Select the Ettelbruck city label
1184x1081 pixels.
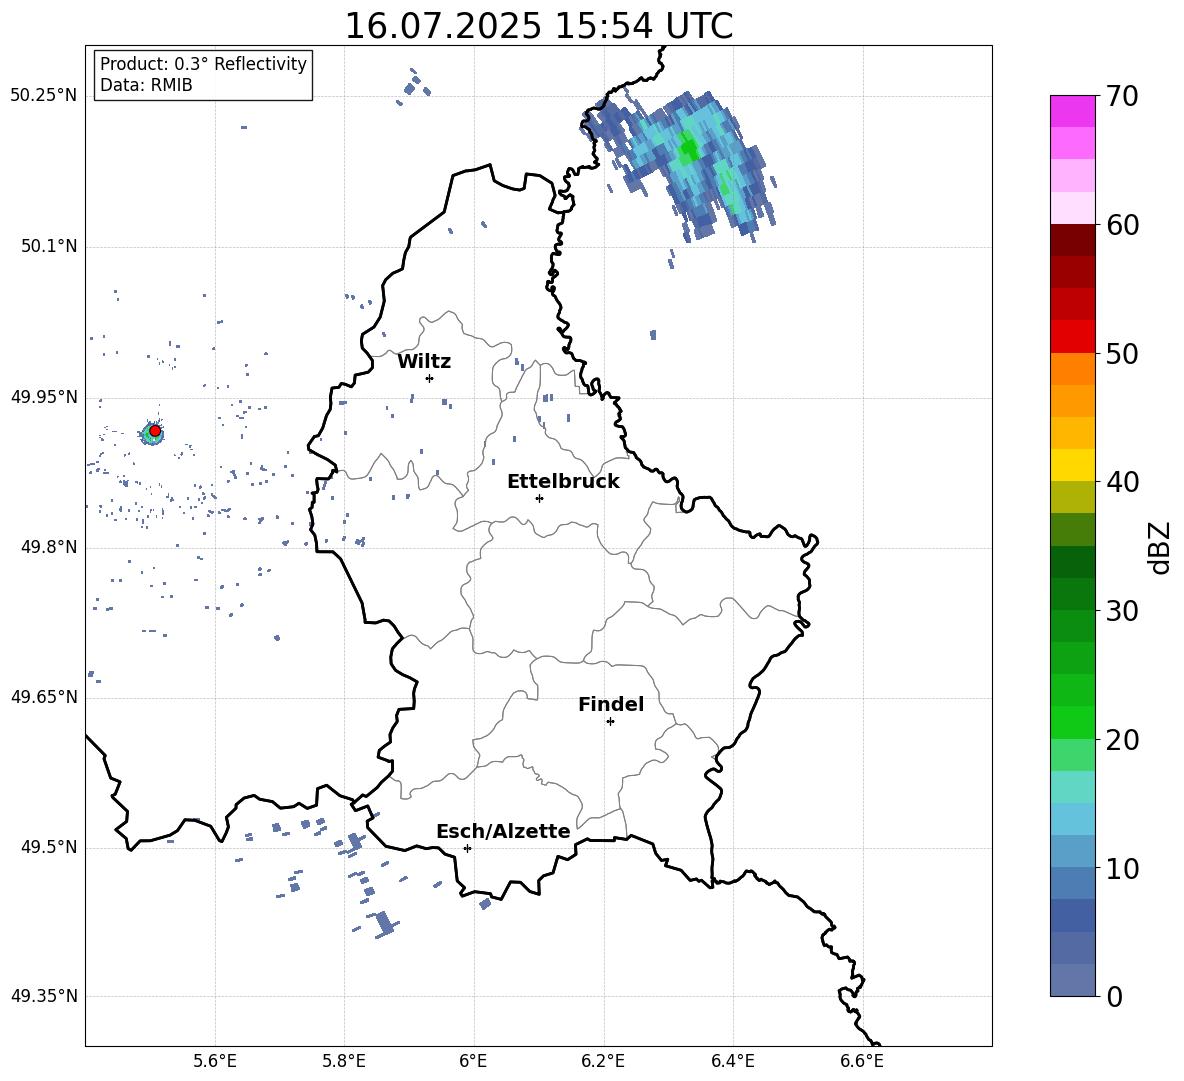click(563, 482)
